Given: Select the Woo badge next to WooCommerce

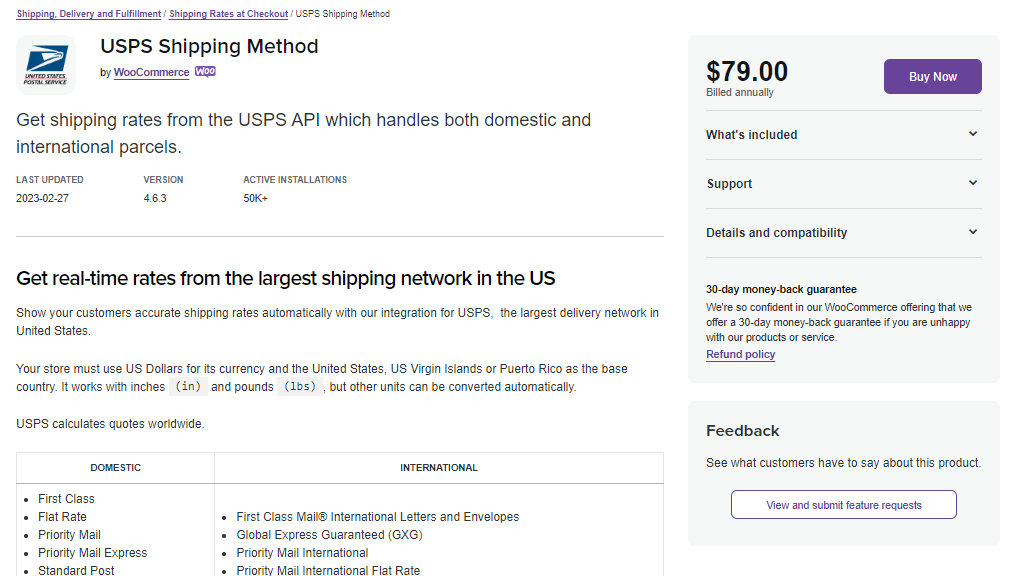Looking at the screenshot, I should (x=205, y=72).
